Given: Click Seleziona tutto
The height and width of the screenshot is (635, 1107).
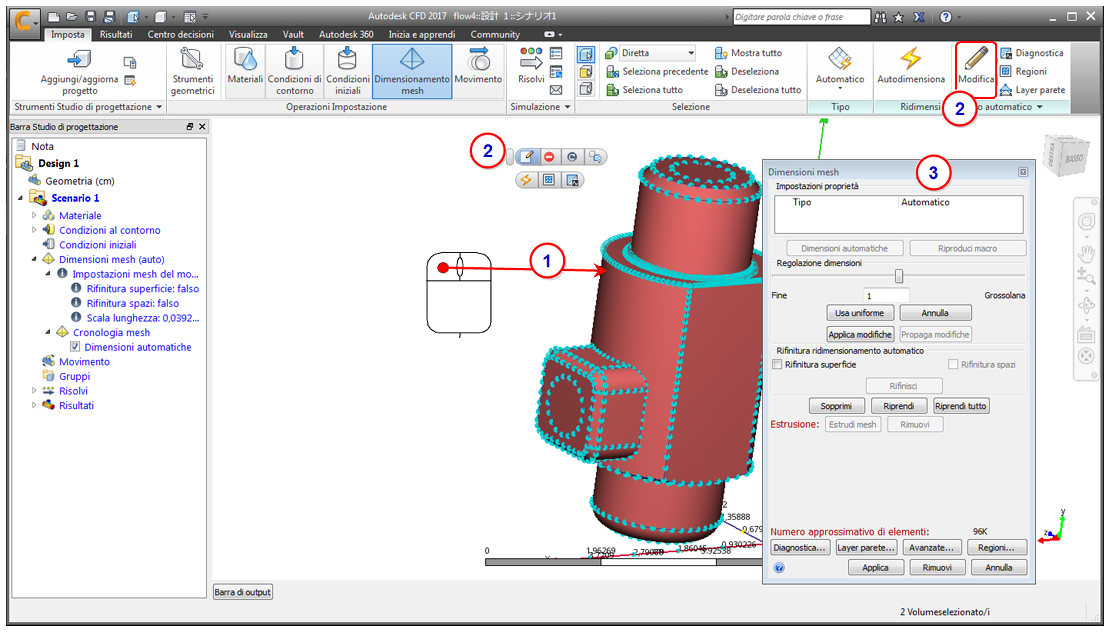Looking at the screenshot, I should tap(645, 90).
